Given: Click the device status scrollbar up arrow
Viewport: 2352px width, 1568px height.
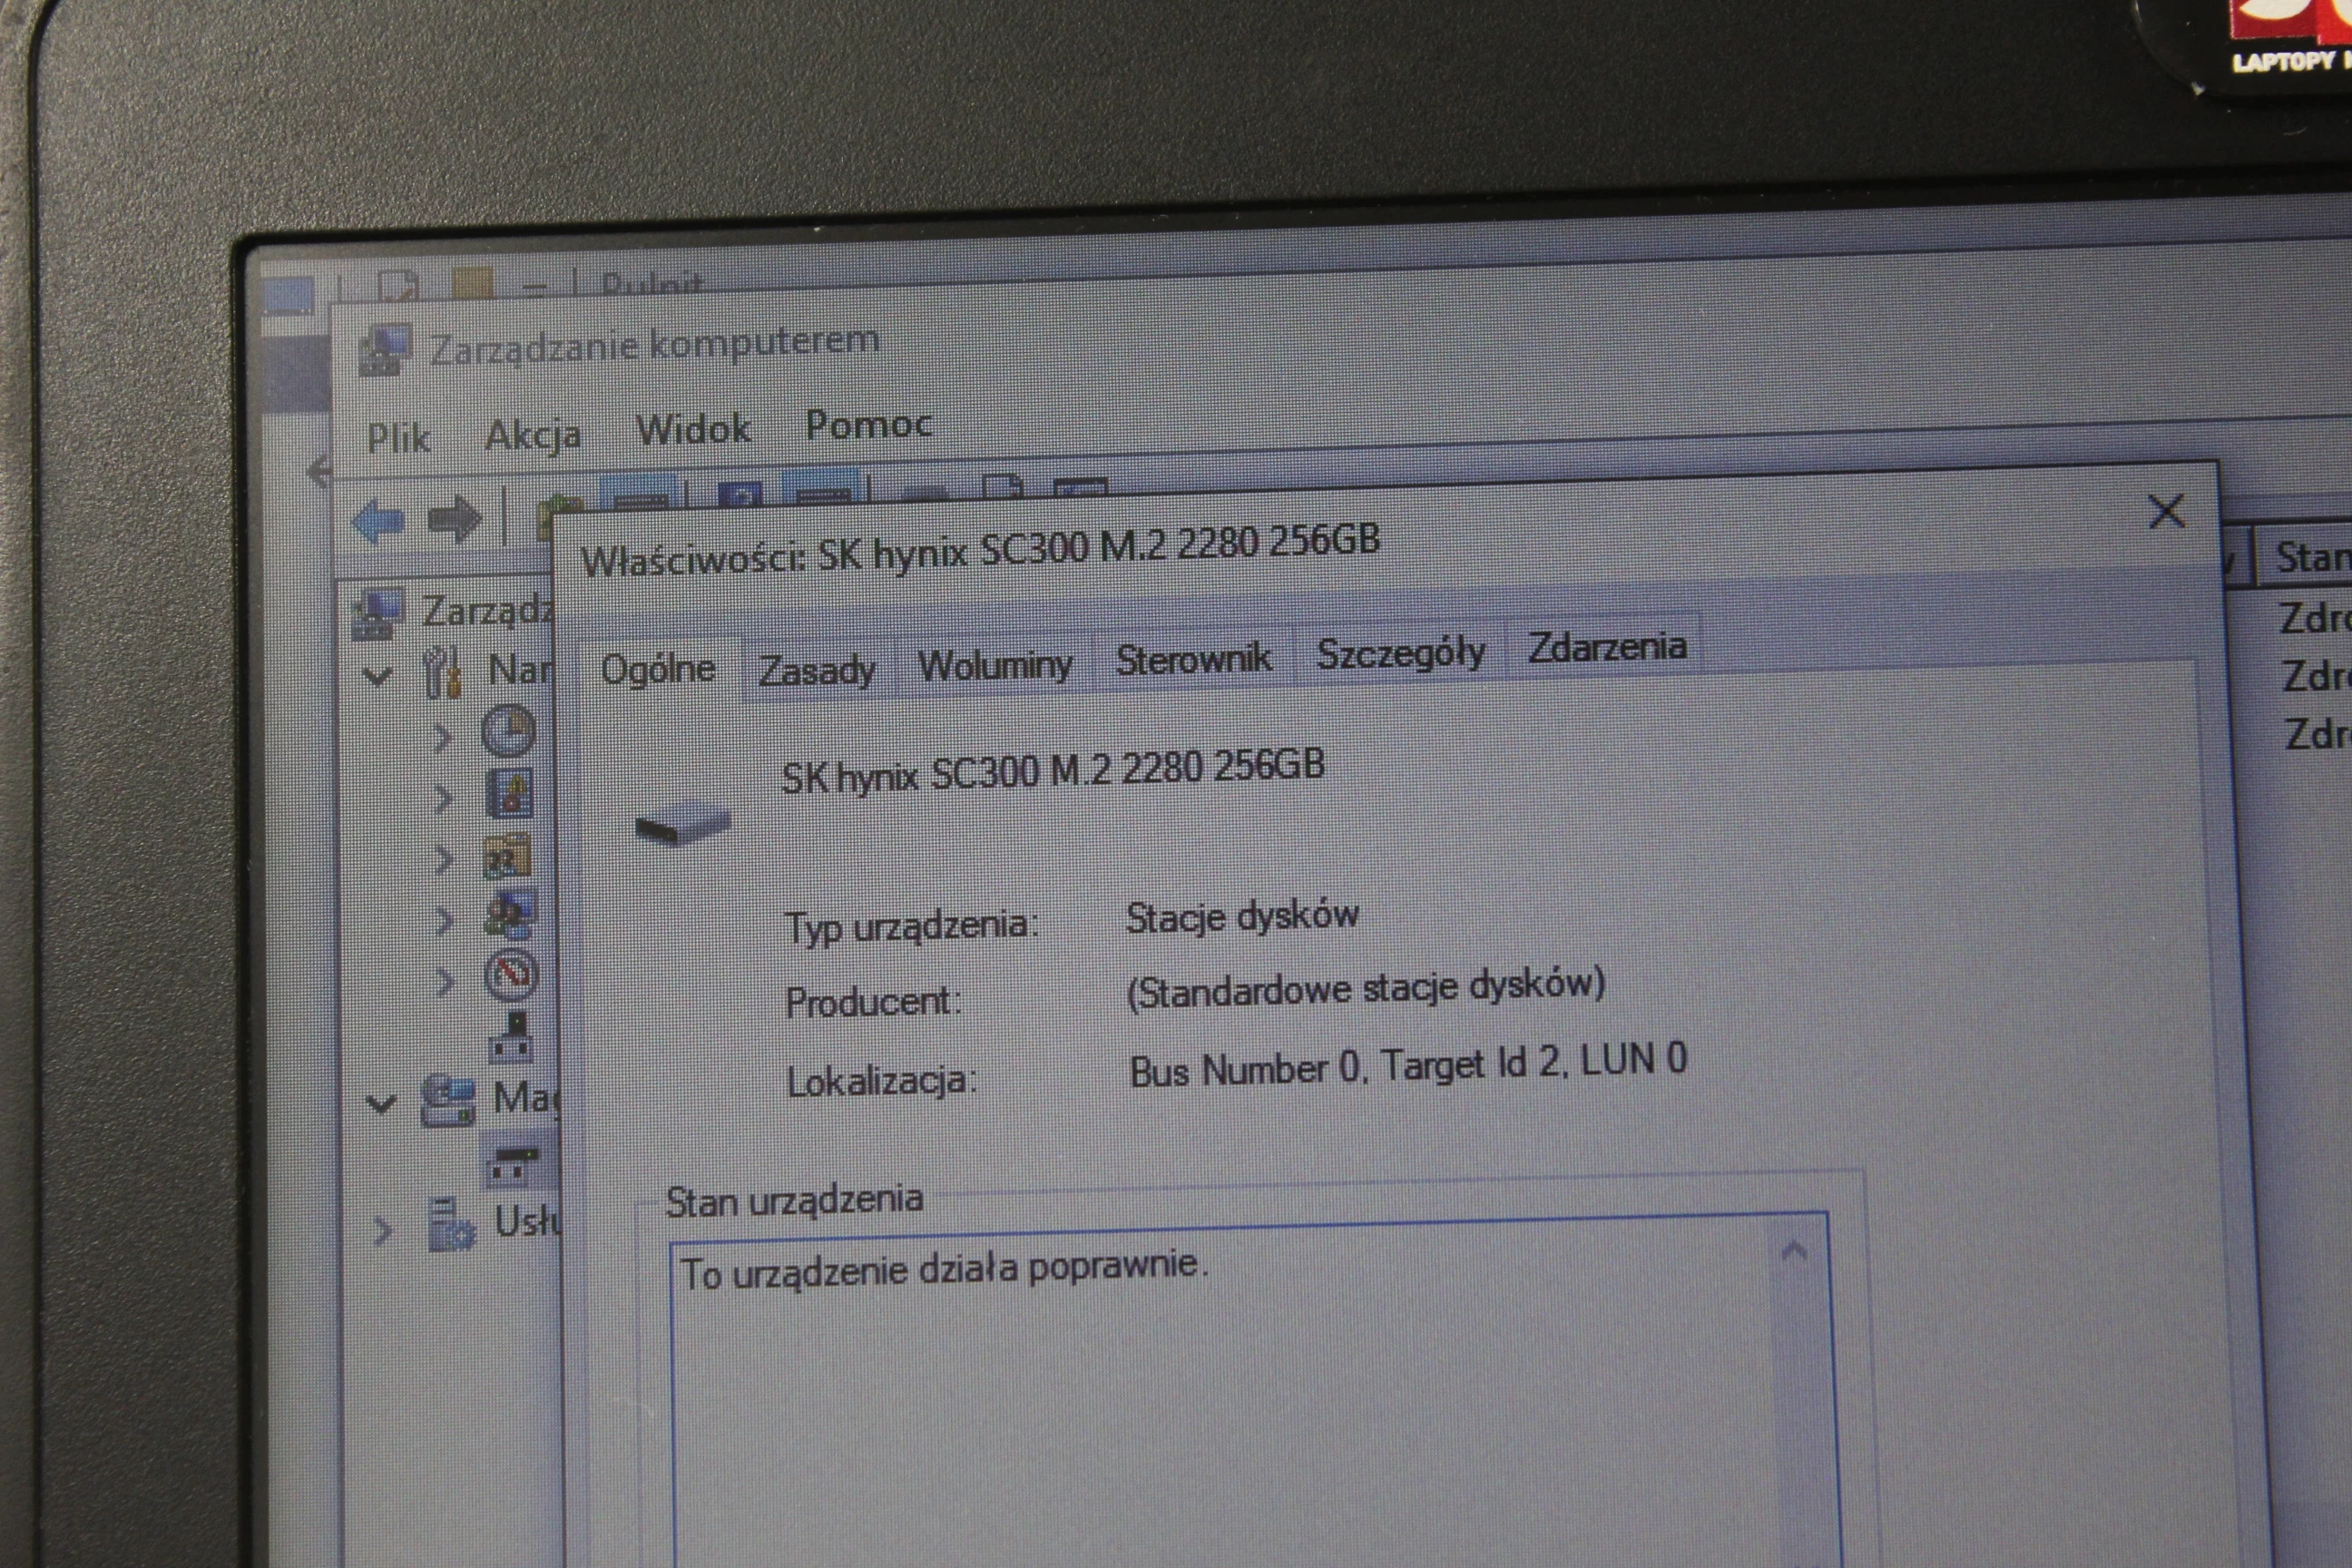Looking at the screenshot, I should coord(1794,1251).
